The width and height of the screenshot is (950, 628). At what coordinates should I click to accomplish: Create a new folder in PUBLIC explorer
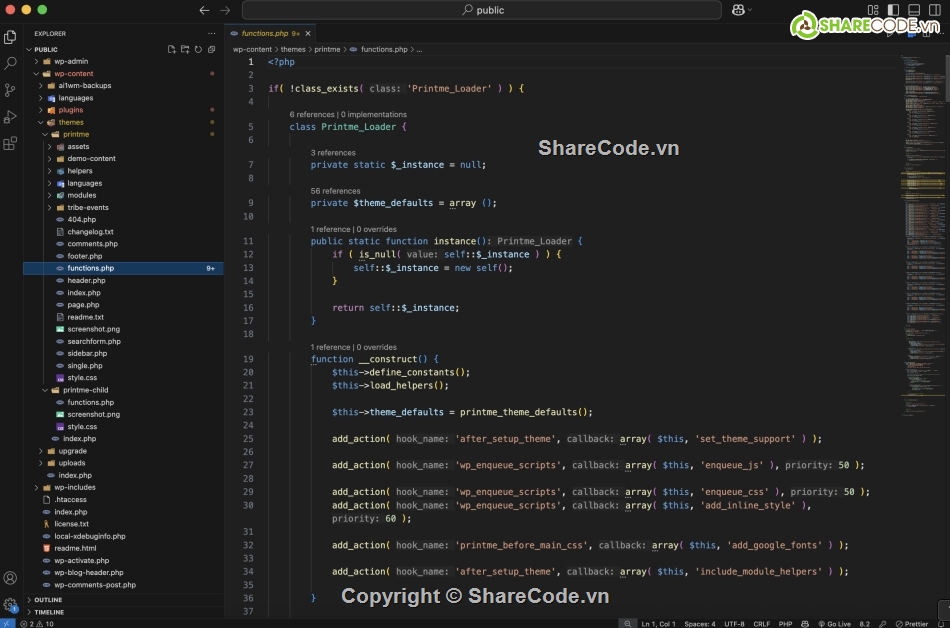(185, 50)
